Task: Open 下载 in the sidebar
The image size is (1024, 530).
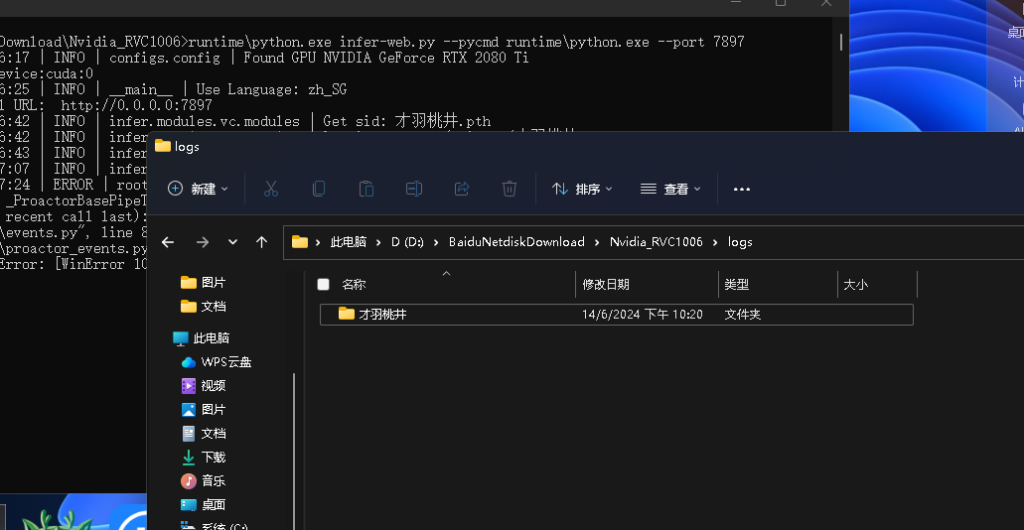Action: 213,458
